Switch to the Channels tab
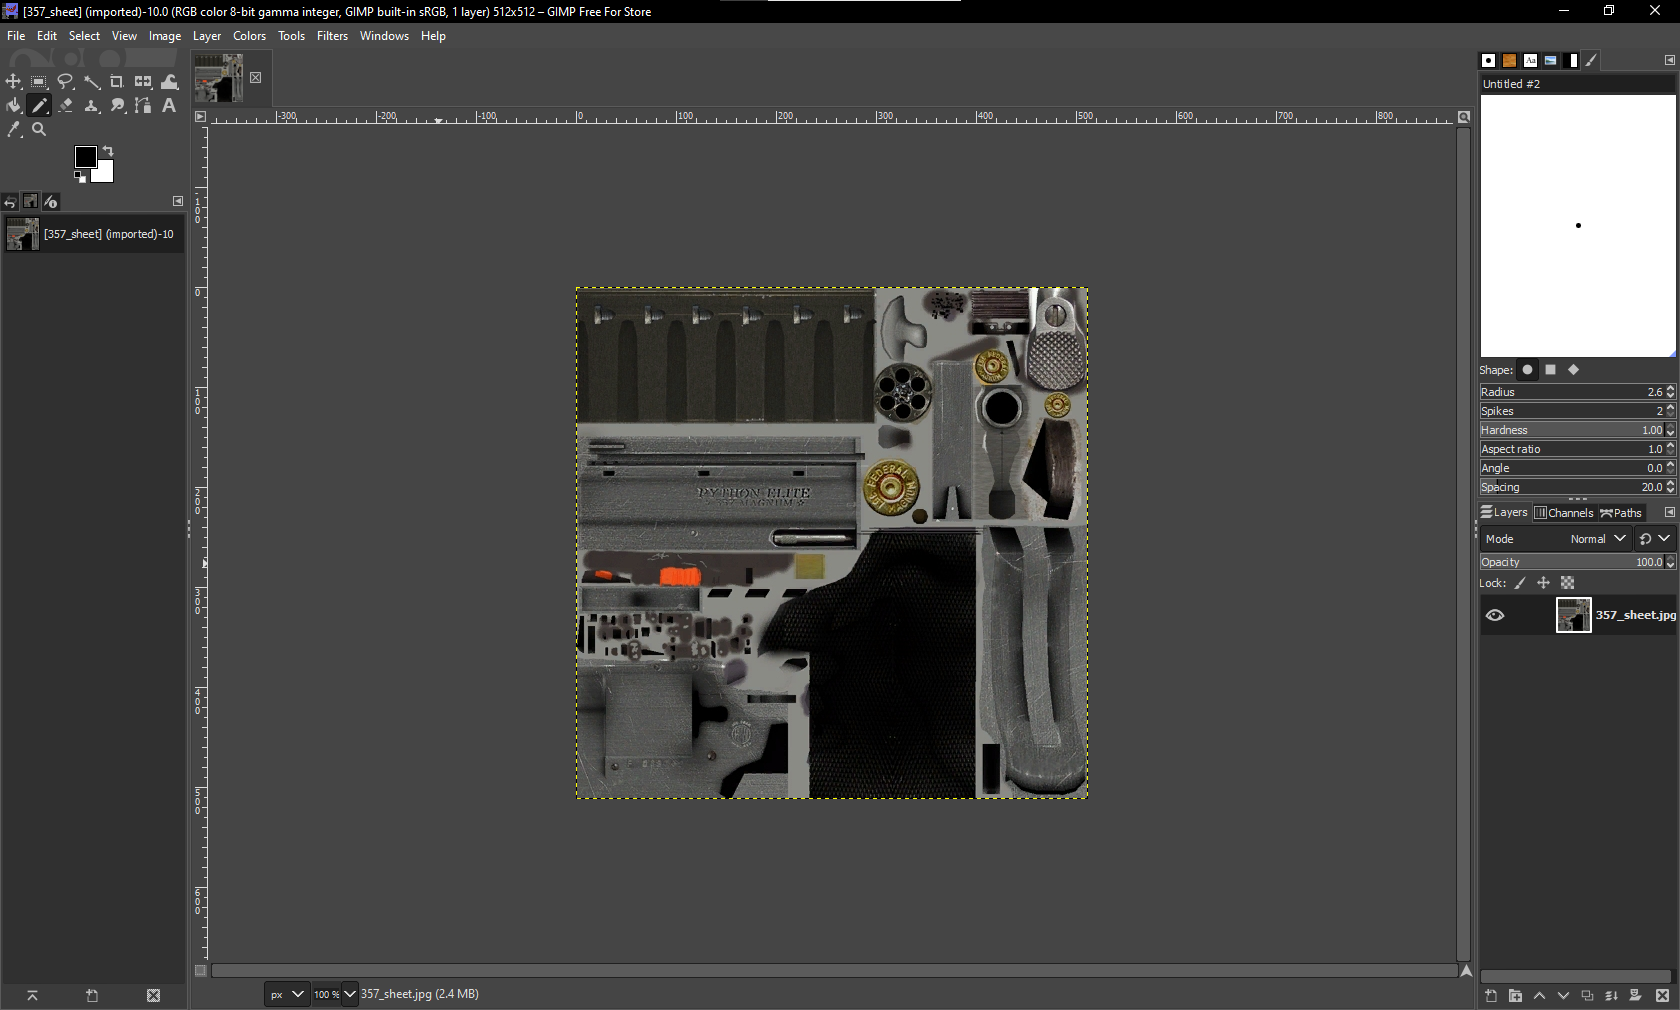 pos(1565,513)
